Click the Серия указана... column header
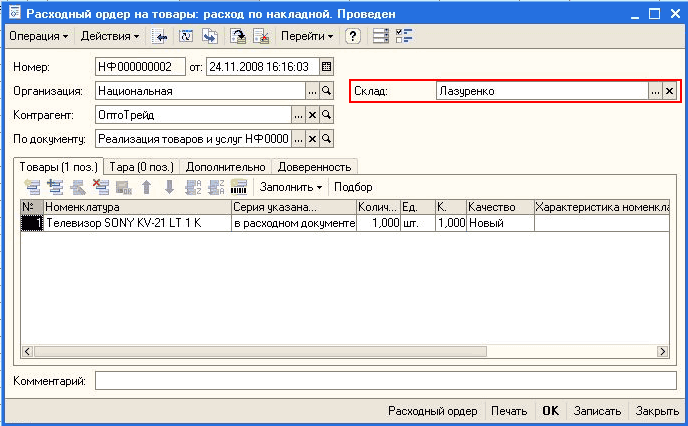Image resolution: width=688 pixels, height=426 pixels. pyautogui.click(x=294, y=207)
